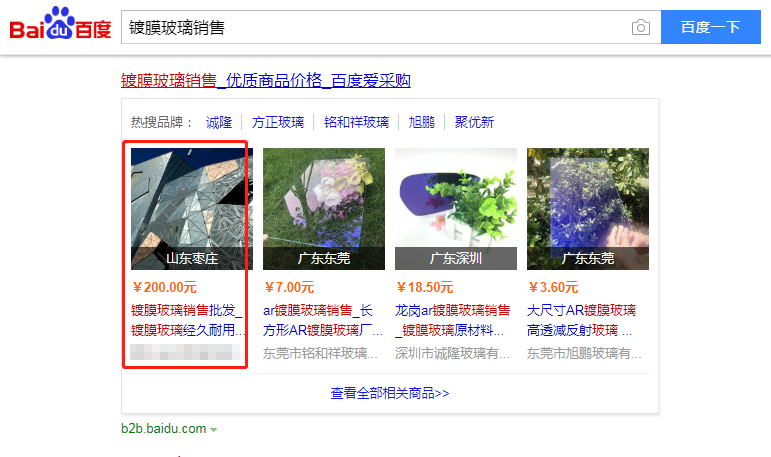Open the ar镀膜玻璃销售_长方形 product title
Screen dimensions: 771x457
click(x=322, y=320)
